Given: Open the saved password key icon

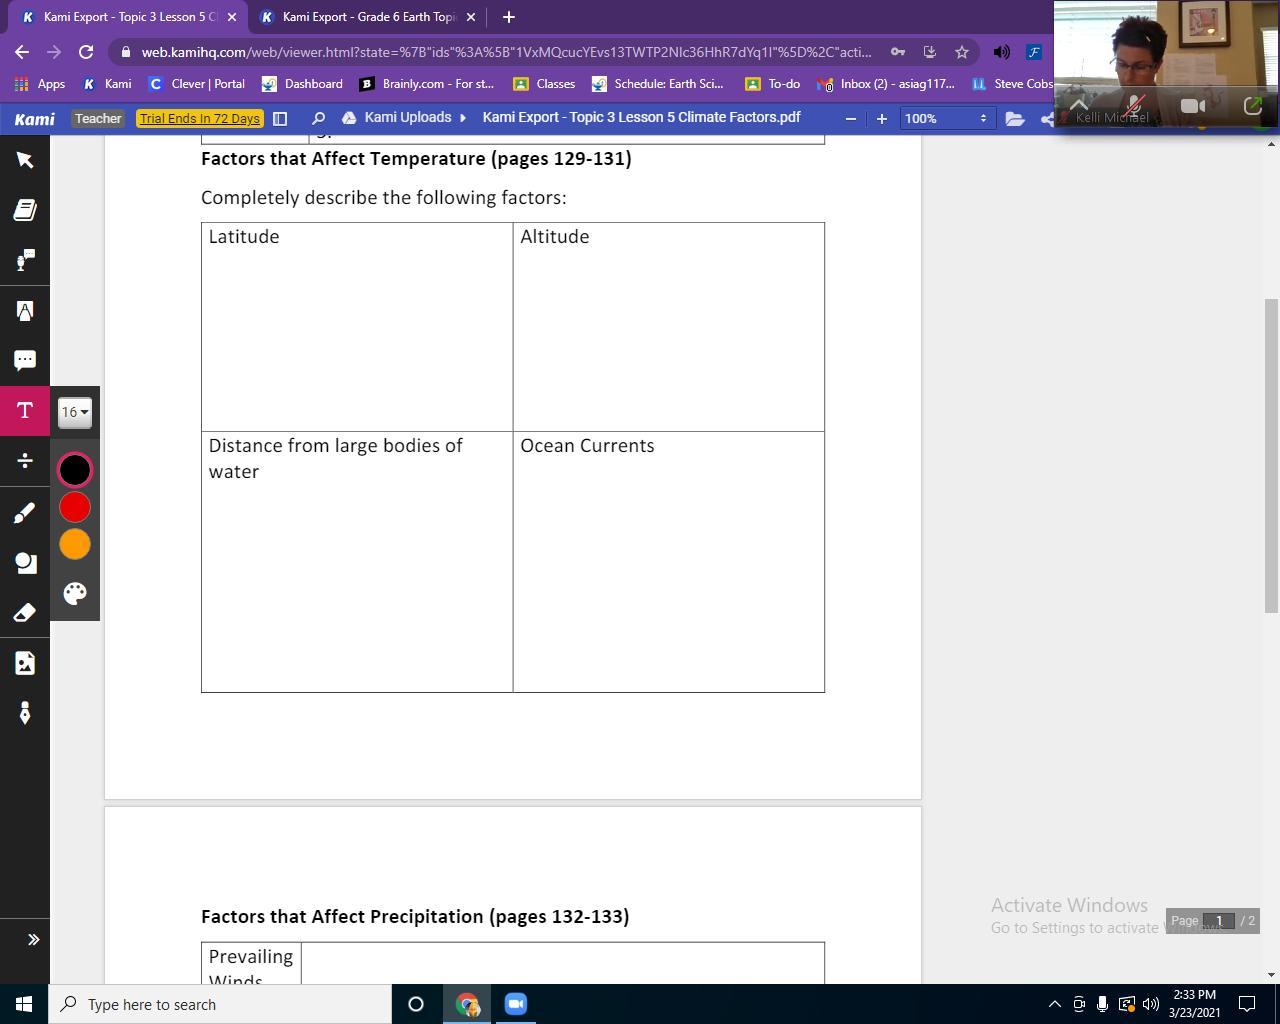Looking at the screenshot, I should point(898,52).
